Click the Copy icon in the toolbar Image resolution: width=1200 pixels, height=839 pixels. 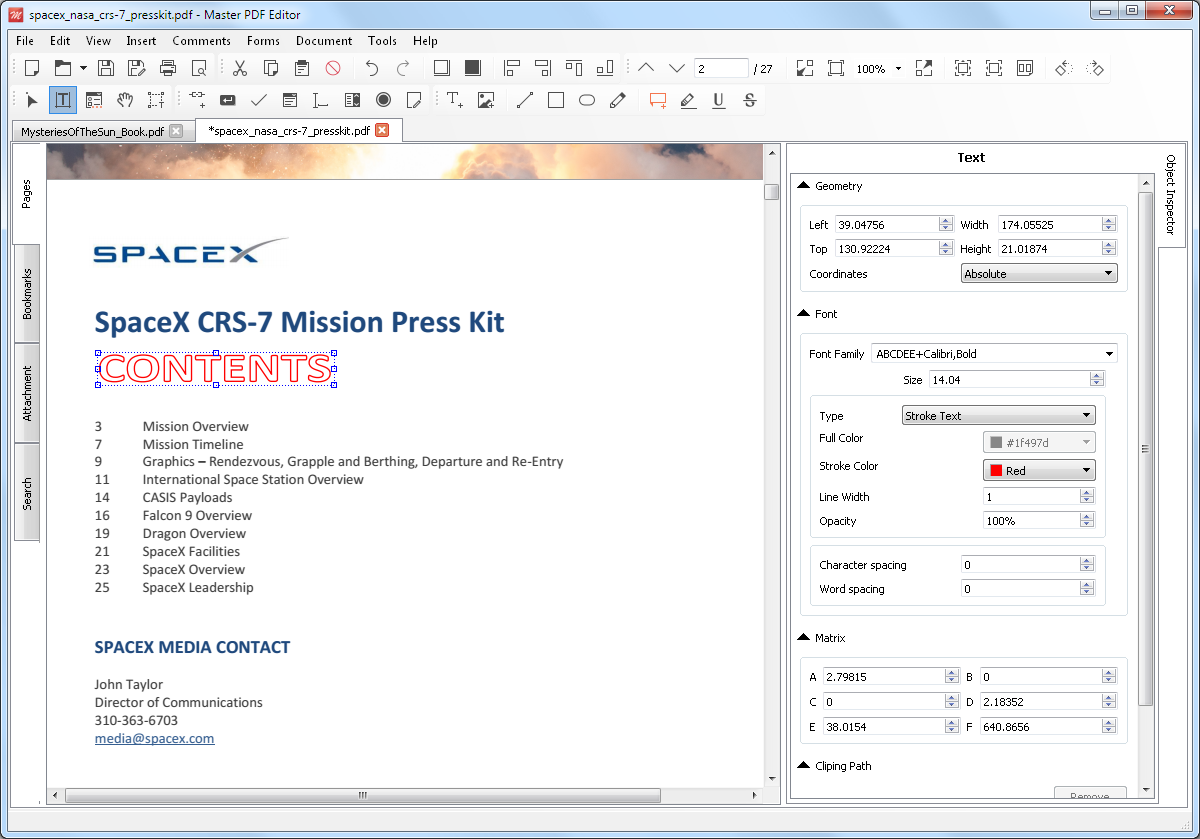click(x=271, y=68)
